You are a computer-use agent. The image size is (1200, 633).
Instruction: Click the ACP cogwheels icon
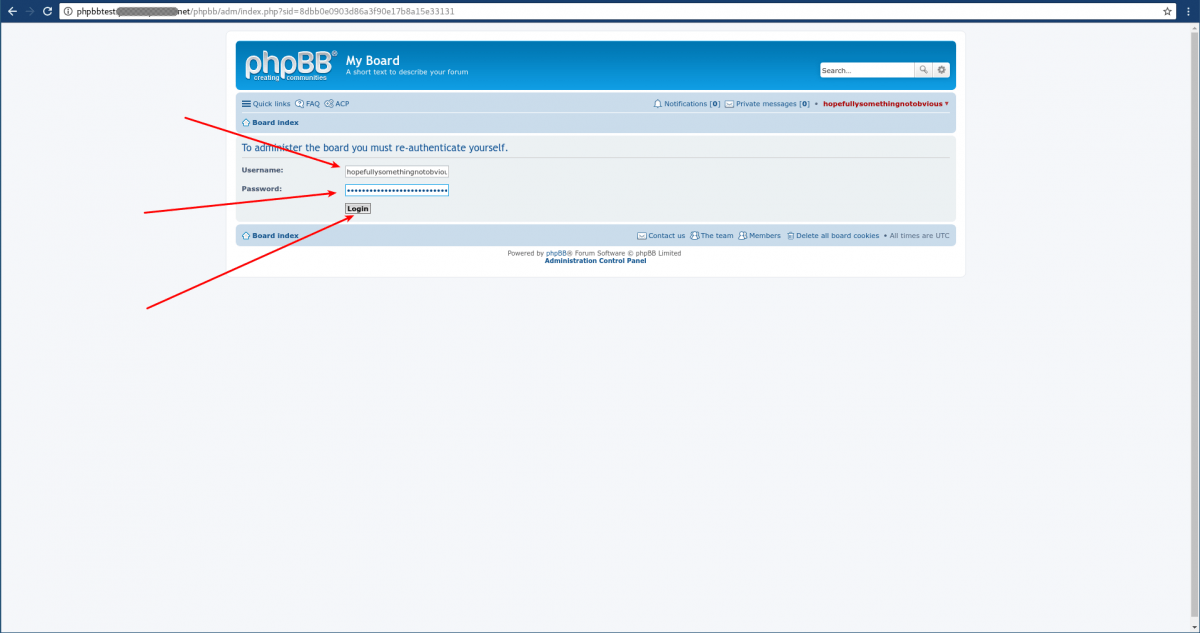click(327, 103)
